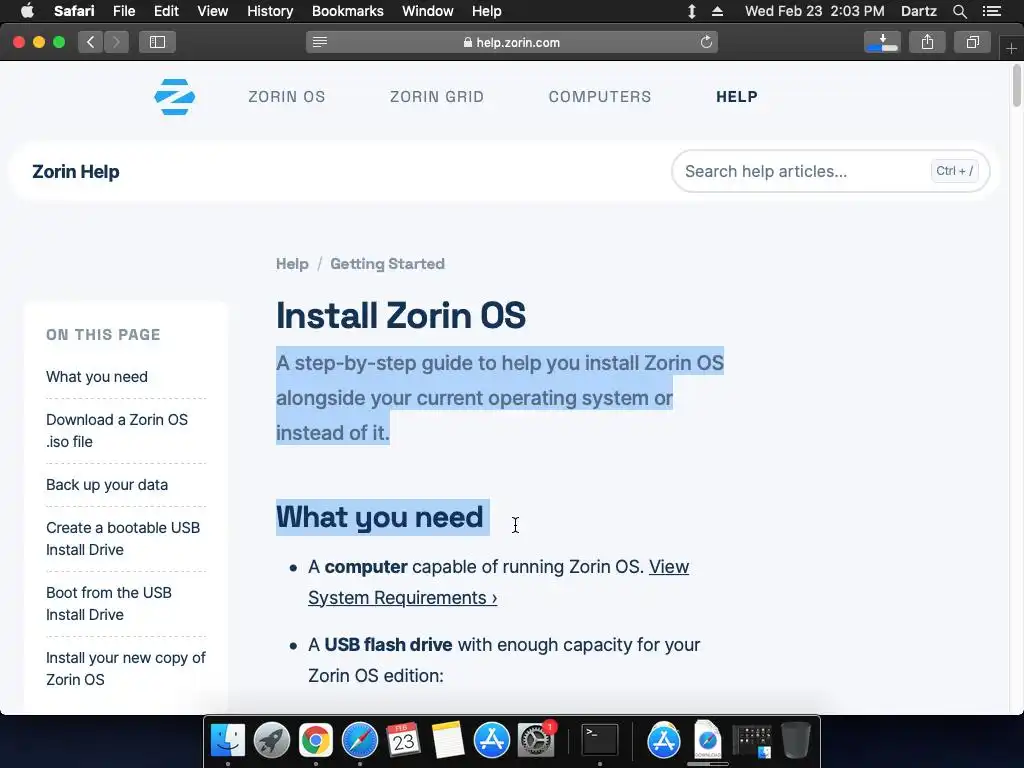Screen dimensions: 1024x768
Task: Click the eject icon in menu bar
Action: (717, 11)
